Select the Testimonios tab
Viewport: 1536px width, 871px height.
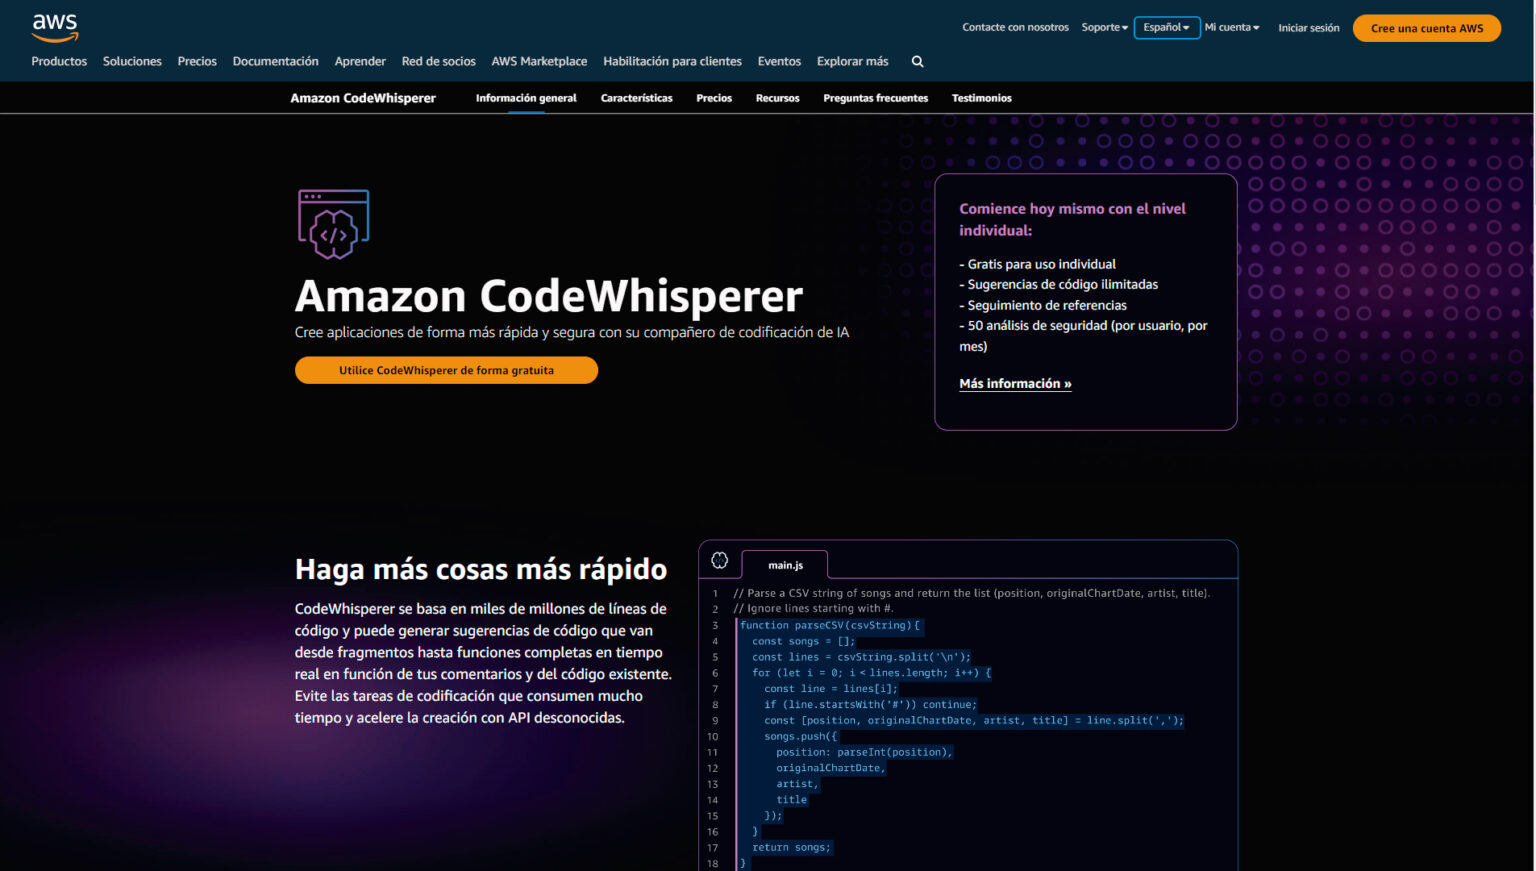[x=981, y=98]
